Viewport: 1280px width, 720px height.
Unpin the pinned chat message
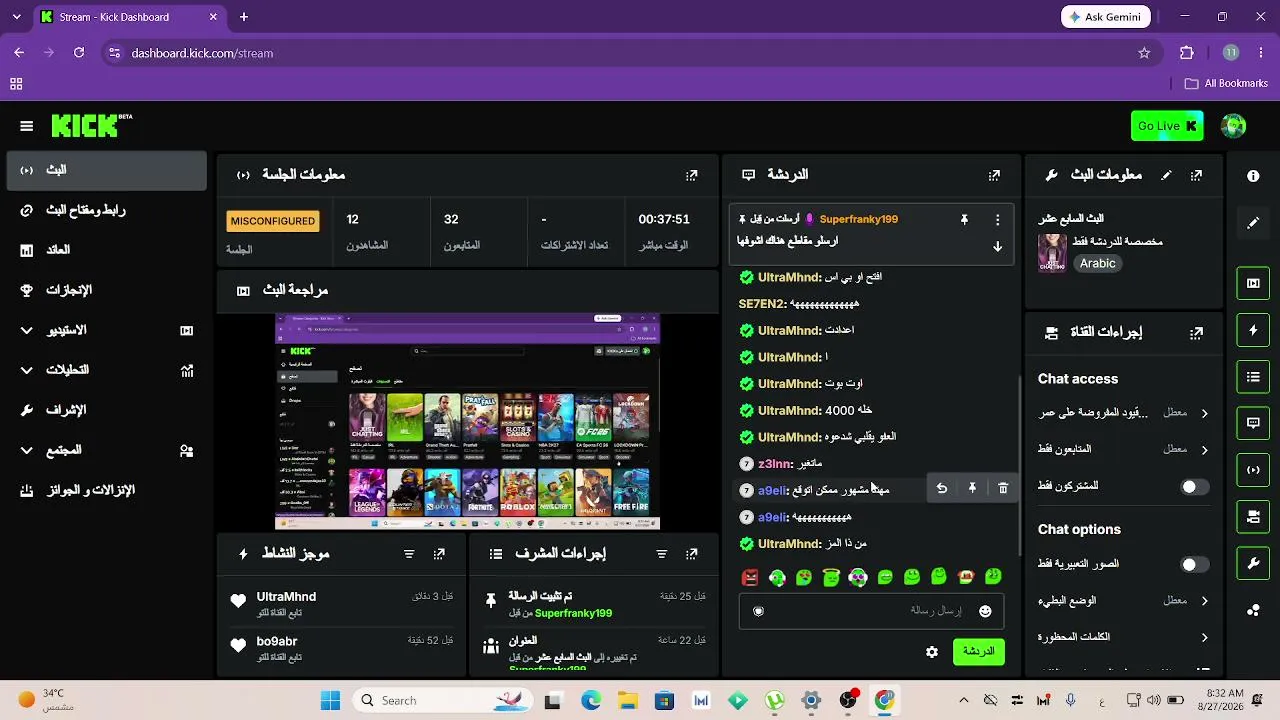[x=964, y=219]
